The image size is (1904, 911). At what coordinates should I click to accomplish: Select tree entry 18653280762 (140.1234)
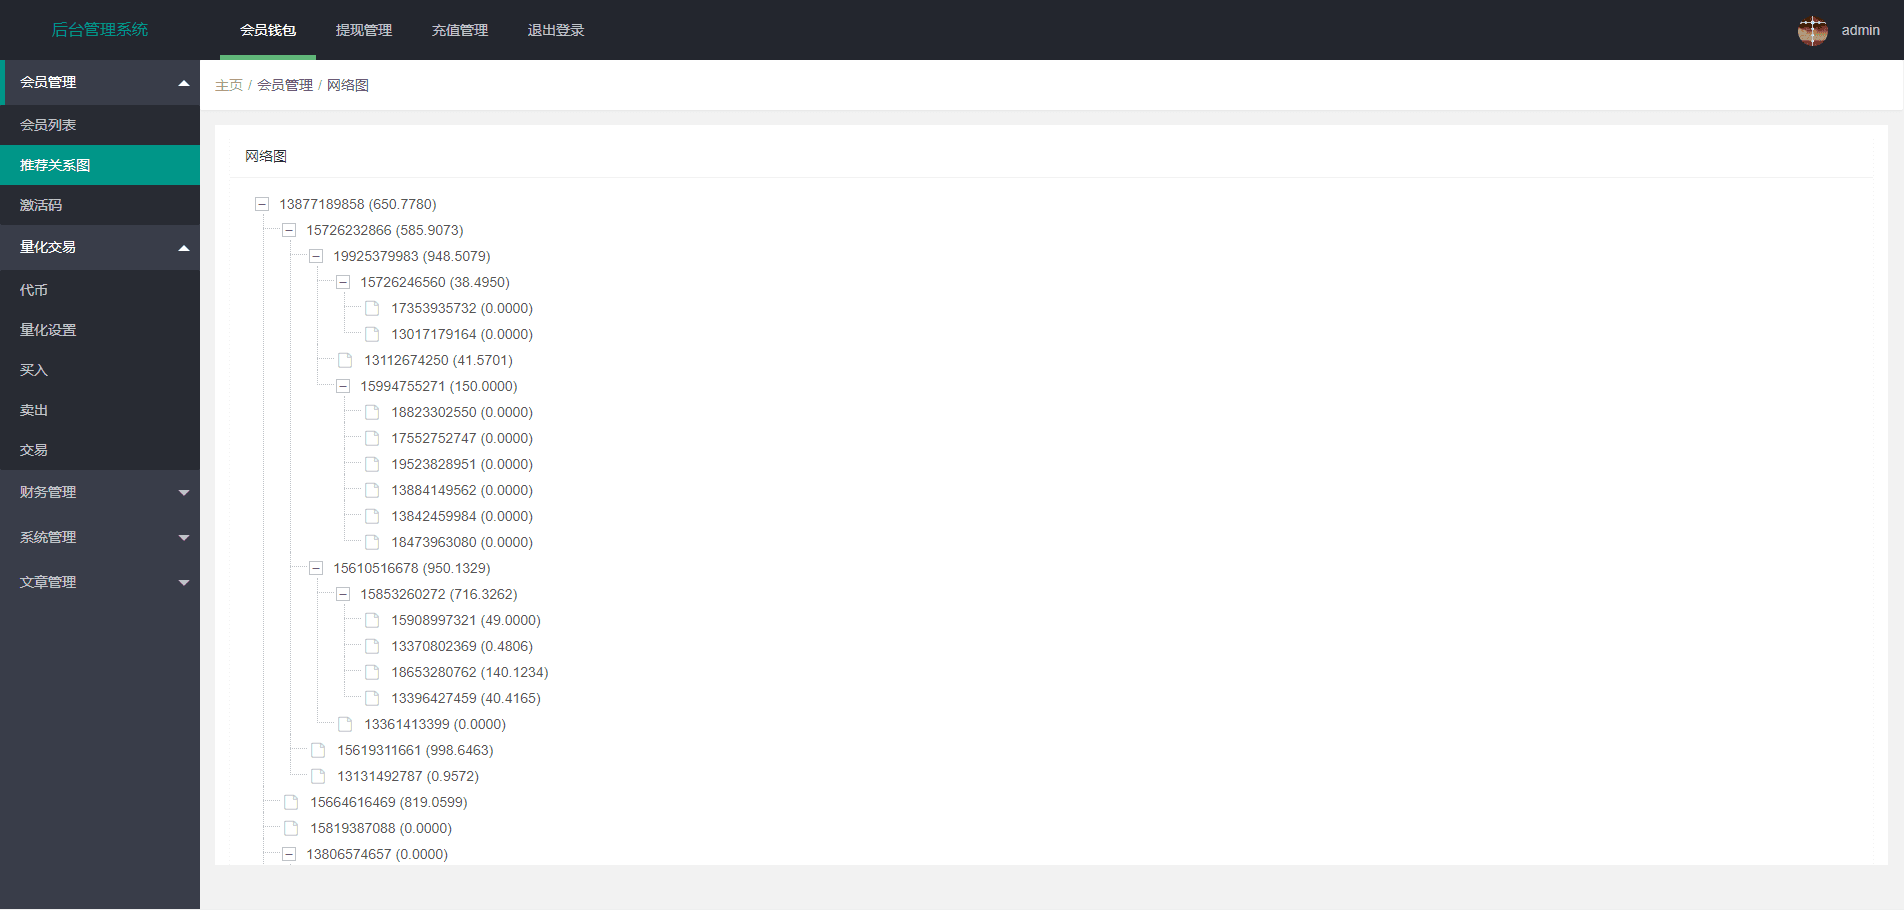pos(469,672)
